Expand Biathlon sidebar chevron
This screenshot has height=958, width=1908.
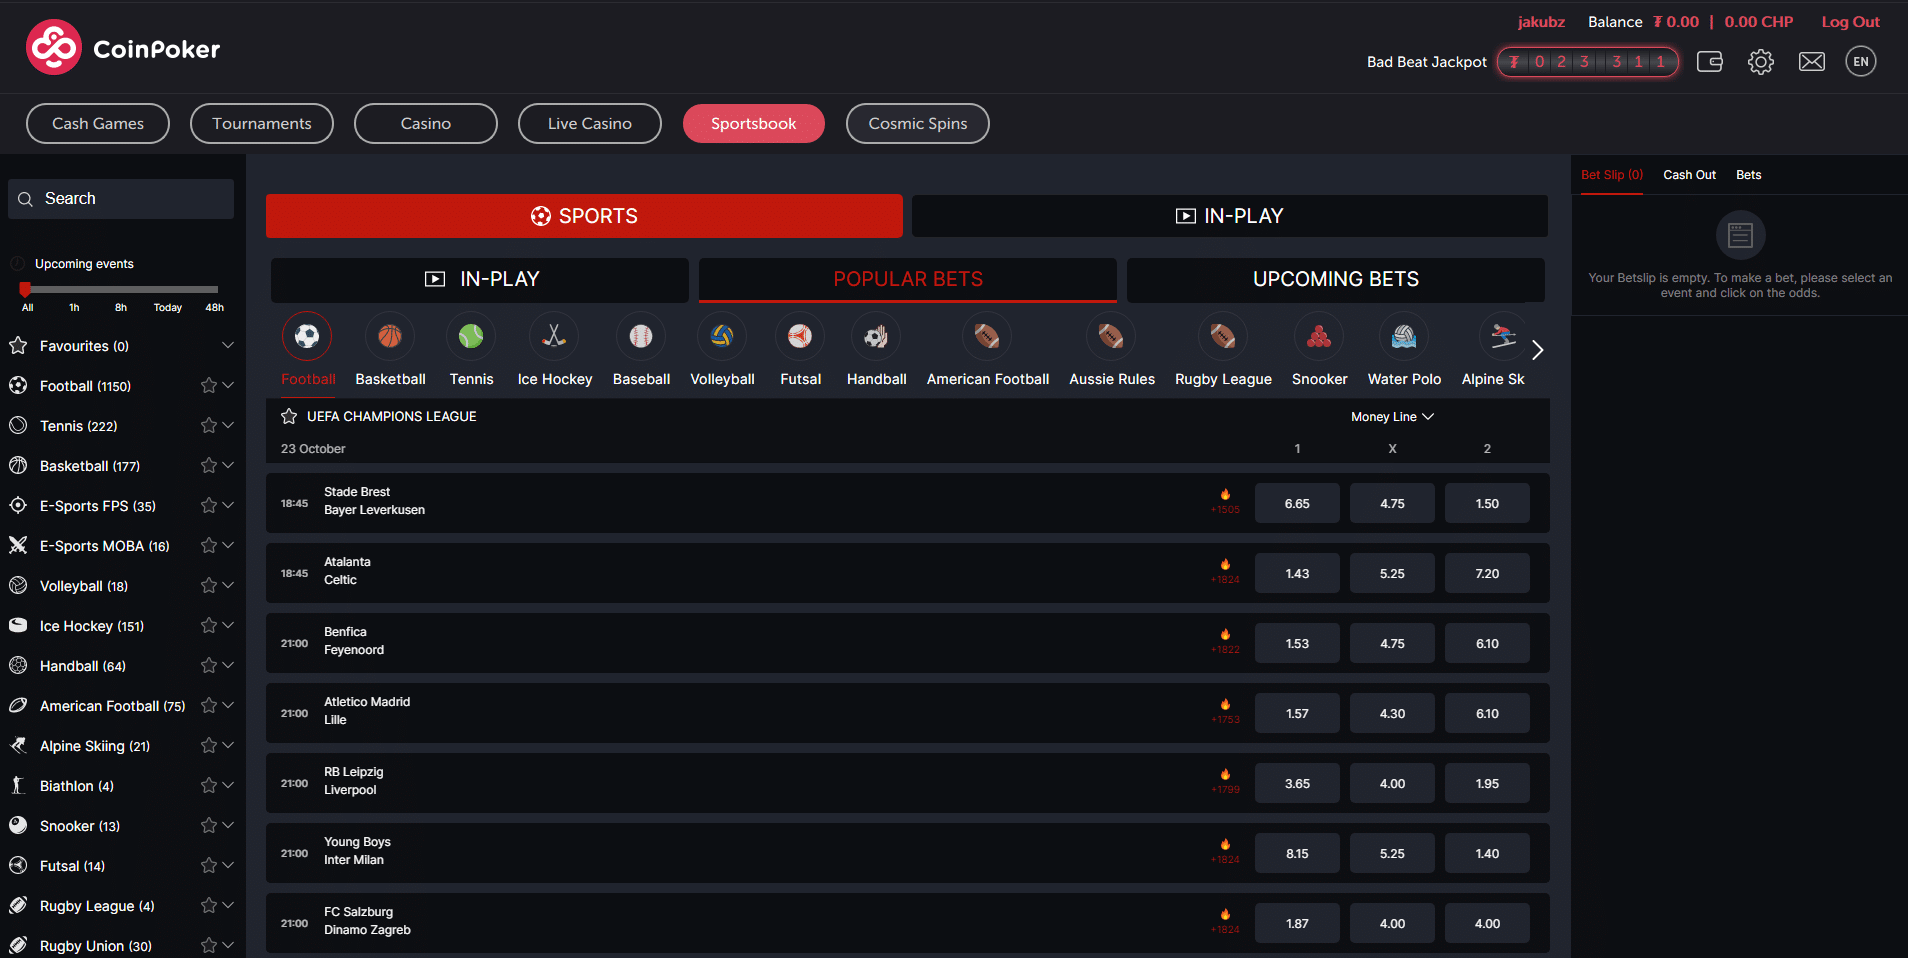[x=228, y=785]
